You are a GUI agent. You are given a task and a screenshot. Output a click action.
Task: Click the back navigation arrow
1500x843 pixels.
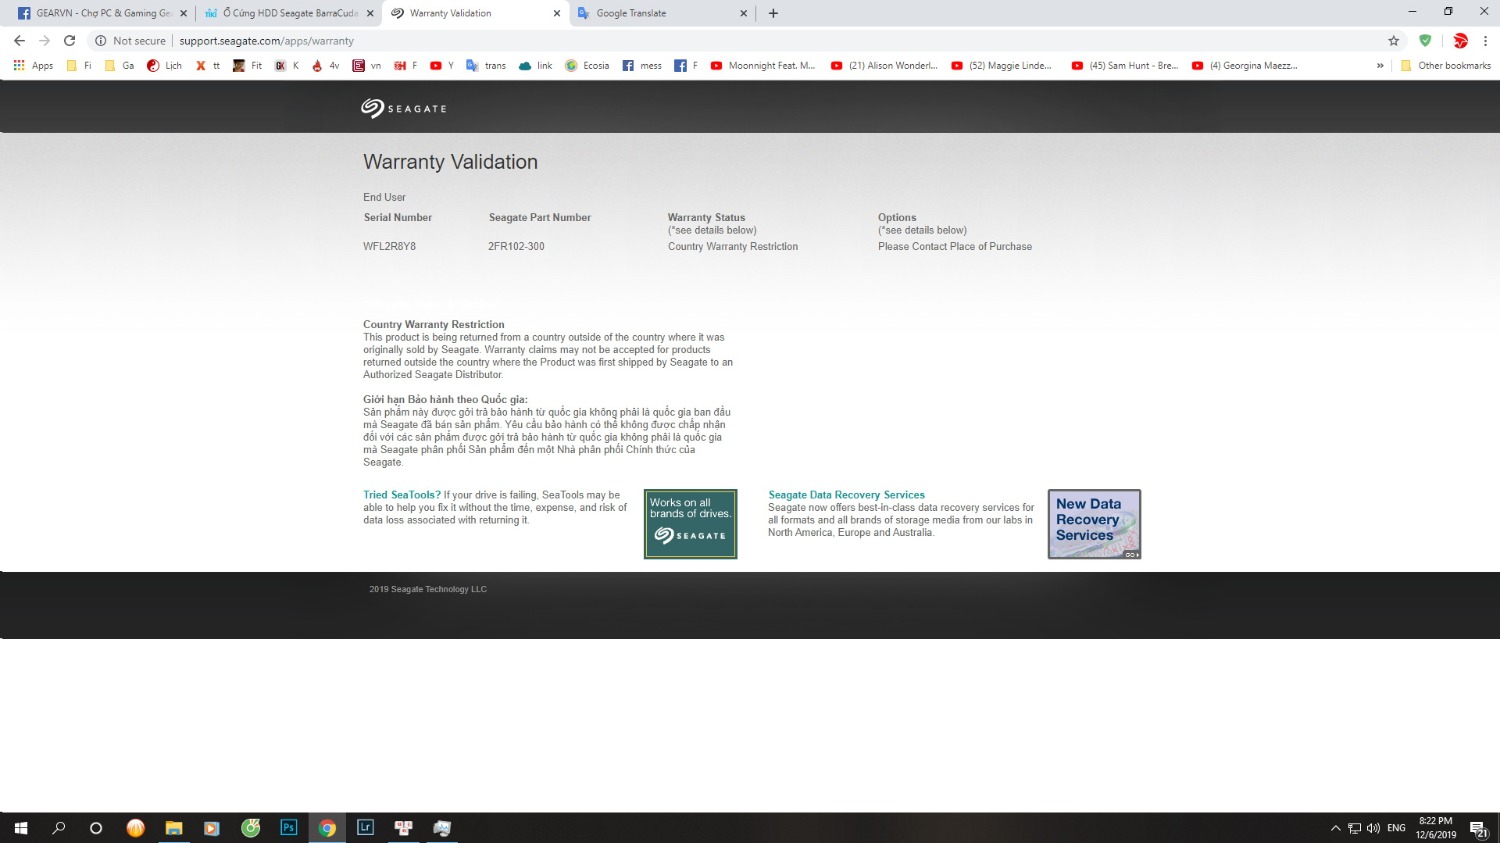tap(19, 41)
